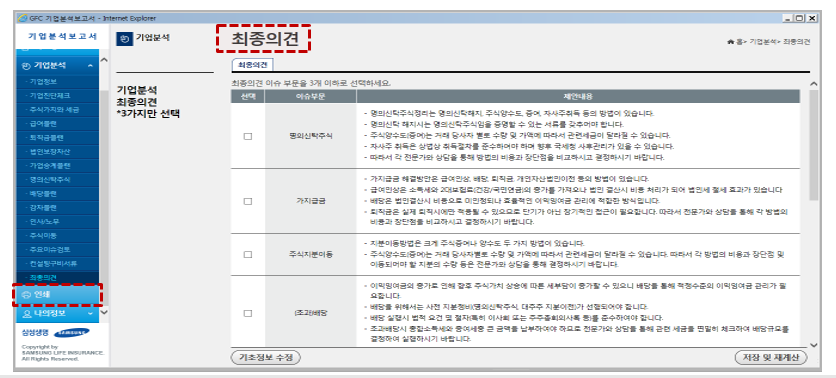836x378 pixels.
Task: Click the 저장 및 재계산 button
Action: [771, 357]
